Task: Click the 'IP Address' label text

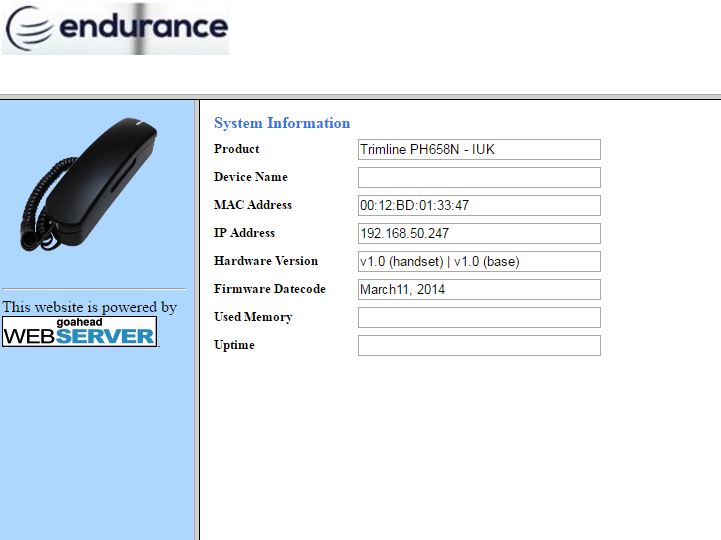Action: [244, 233]
